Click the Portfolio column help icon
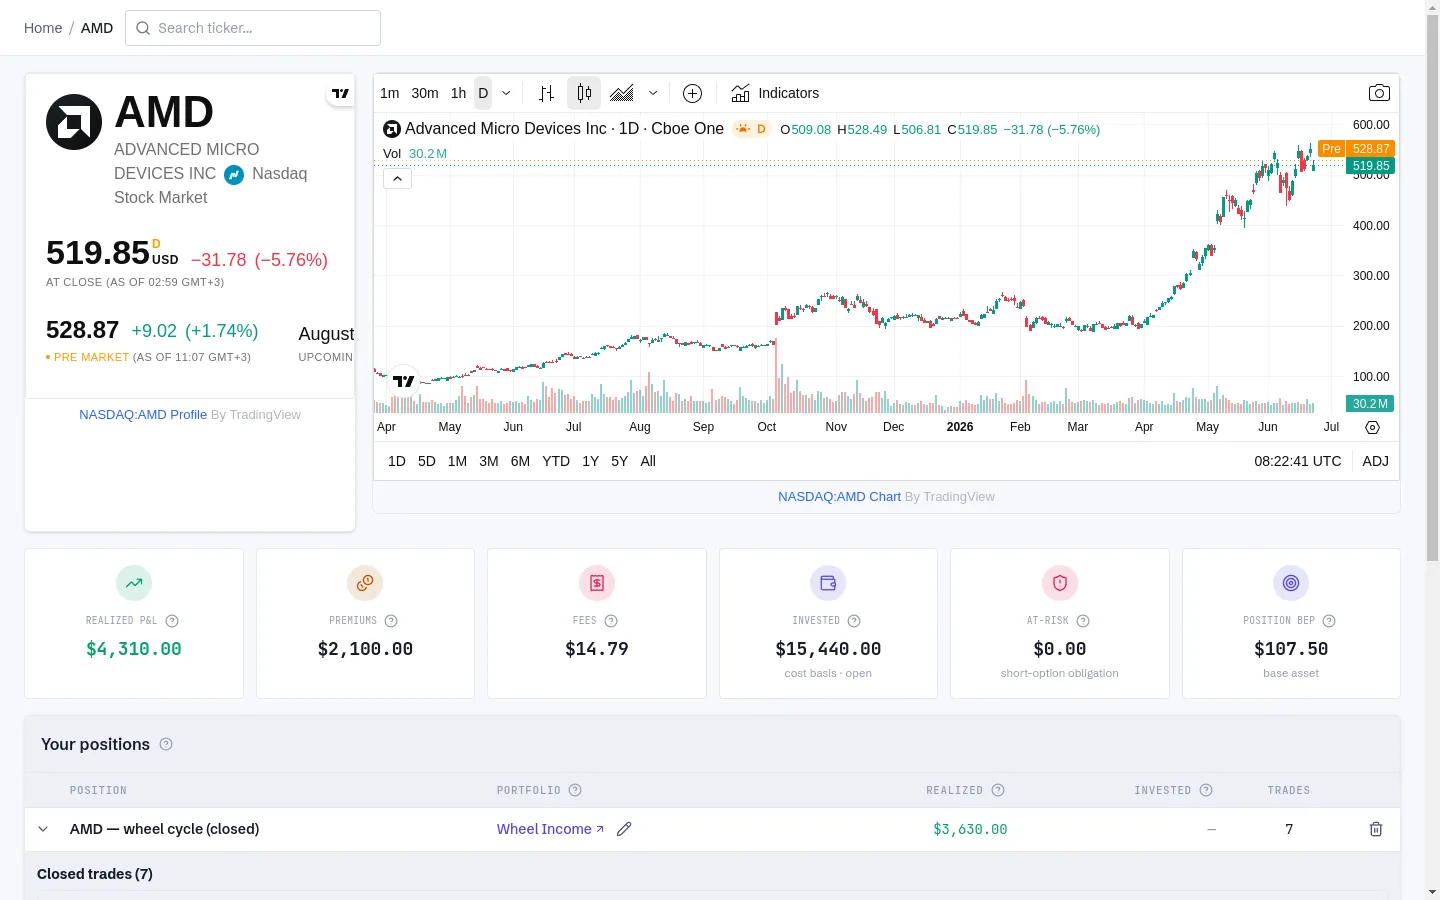Viewport: 1440px width, 900px height. coord(575,790)
